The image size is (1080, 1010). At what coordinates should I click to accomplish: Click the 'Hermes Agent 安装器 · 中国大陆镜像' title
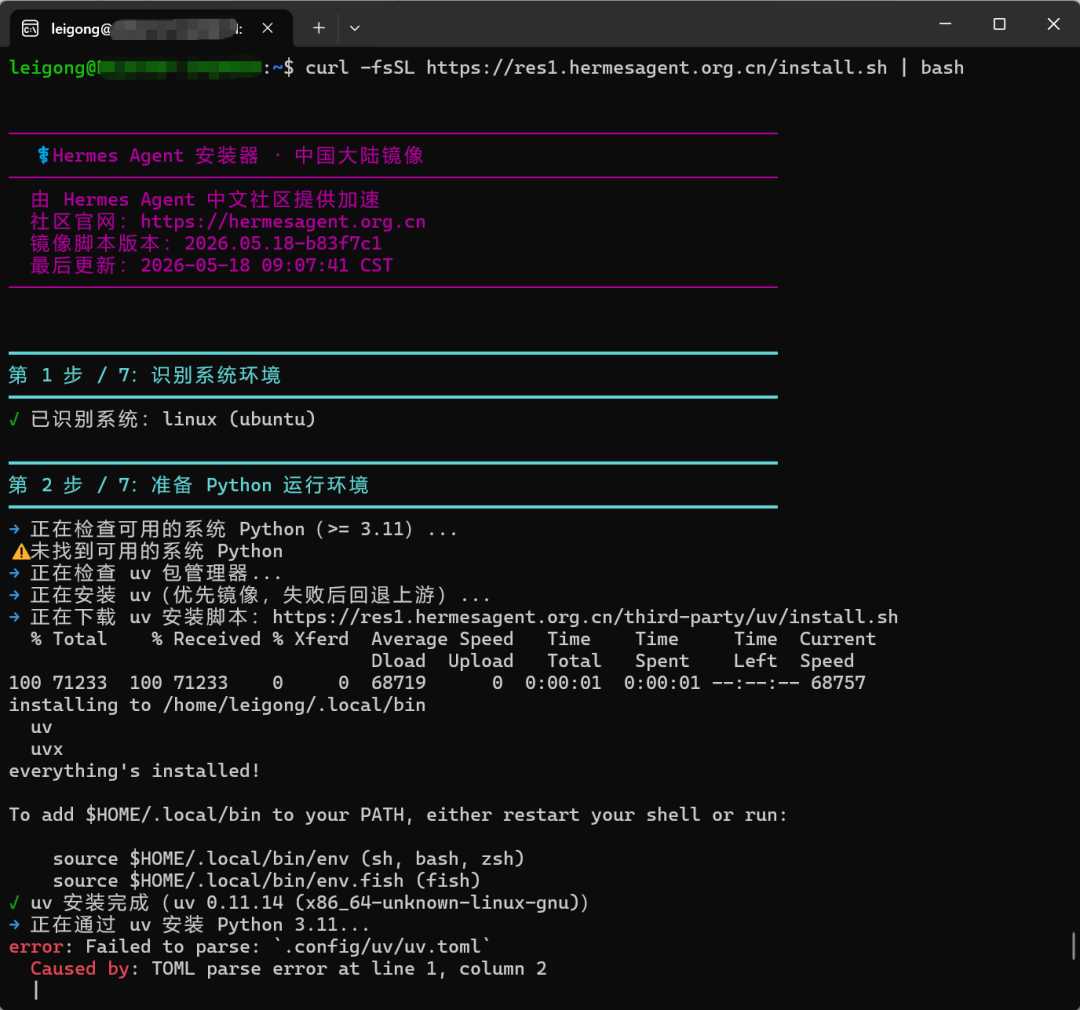[238, 156]
